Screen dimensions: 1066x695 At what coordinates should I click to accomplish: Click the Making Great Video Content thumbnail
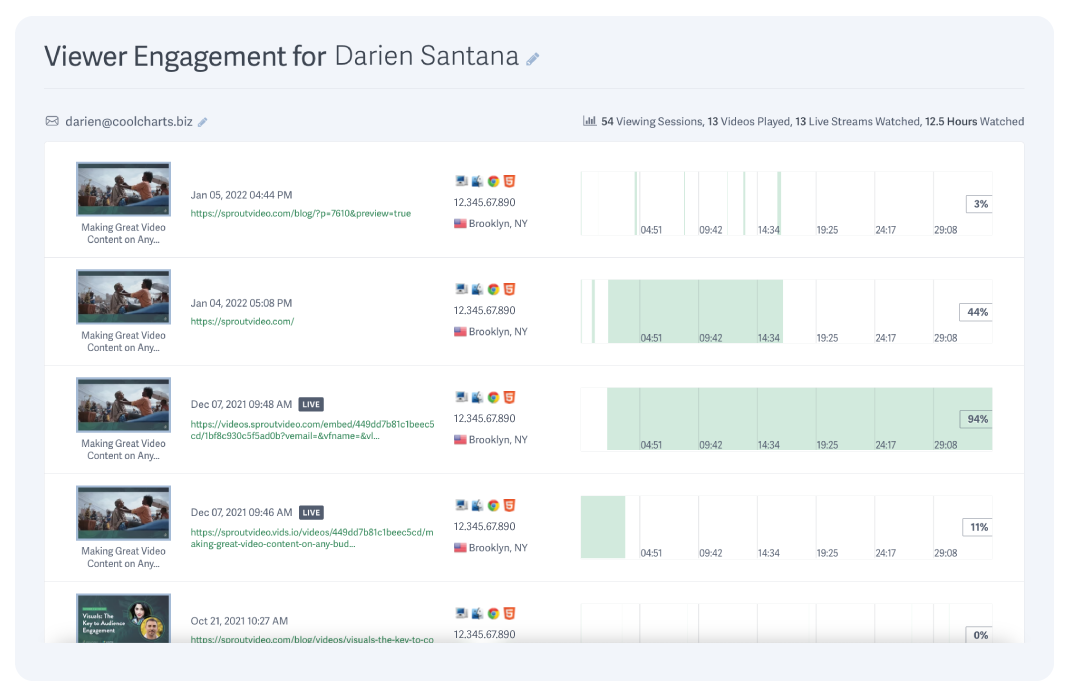[123, 189]
